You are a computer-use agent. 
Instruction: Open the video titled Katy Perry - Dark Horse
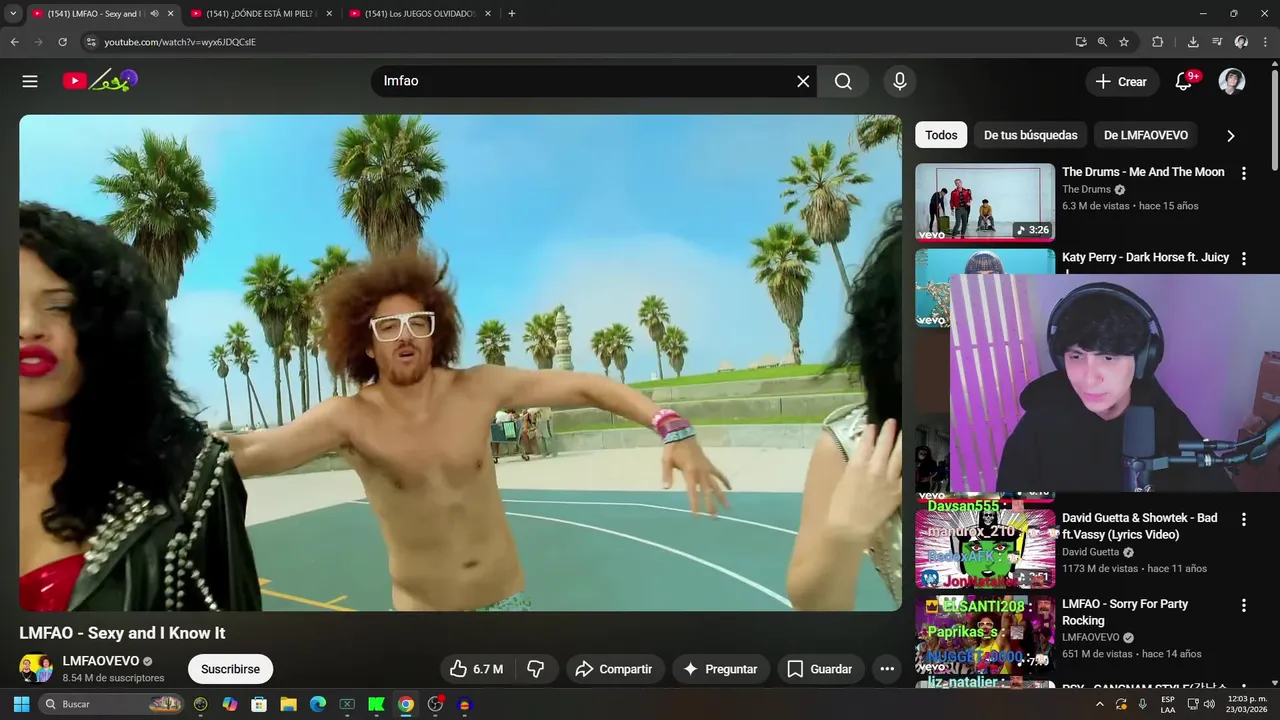click(x=1145, y=257)
